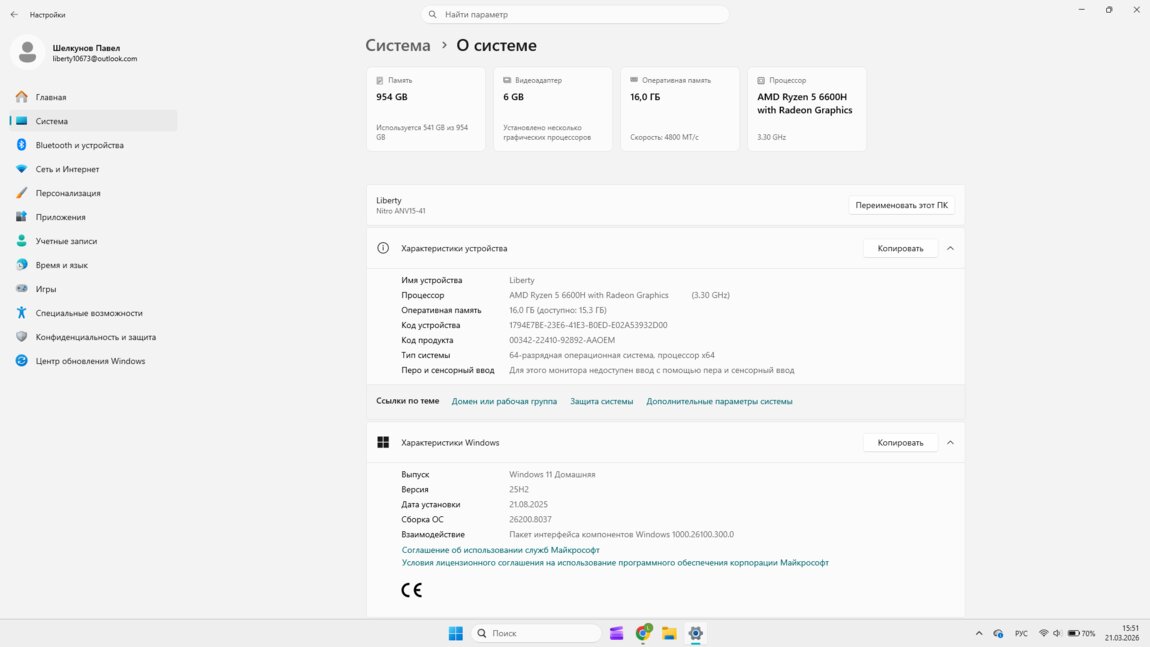Open Bluetooth и устройства settings section
This screenshot has height=647, width=1150.
(x=80, y=145)
